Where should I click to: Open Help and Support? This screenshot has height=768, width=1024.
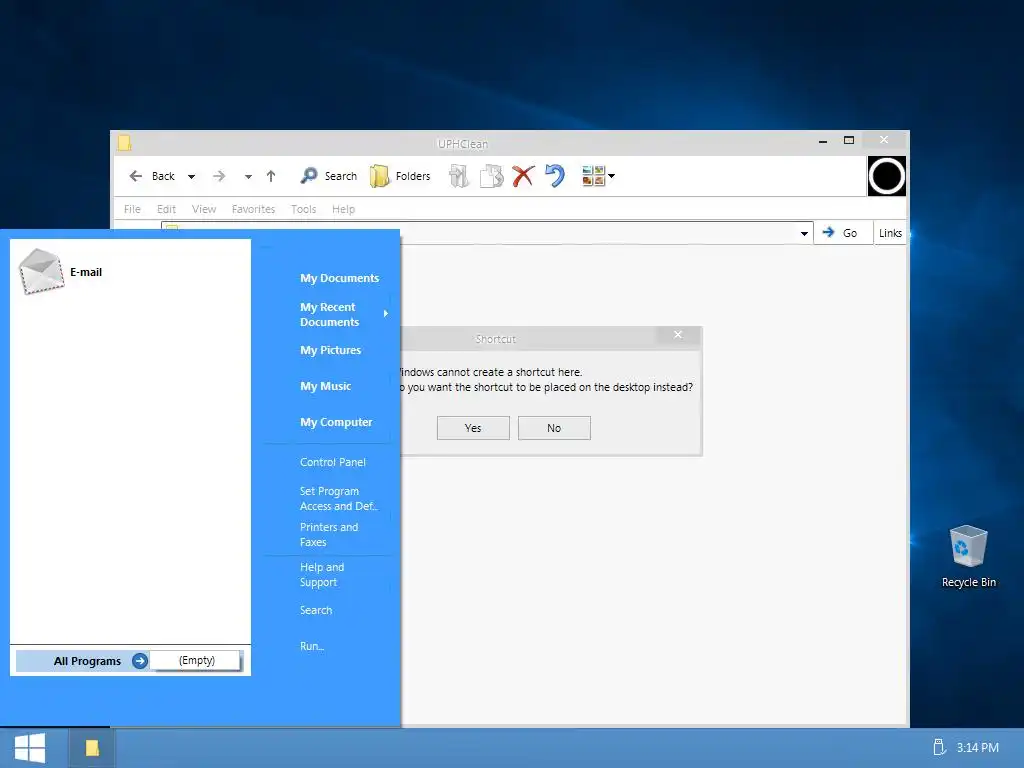[x=322, y=575]
